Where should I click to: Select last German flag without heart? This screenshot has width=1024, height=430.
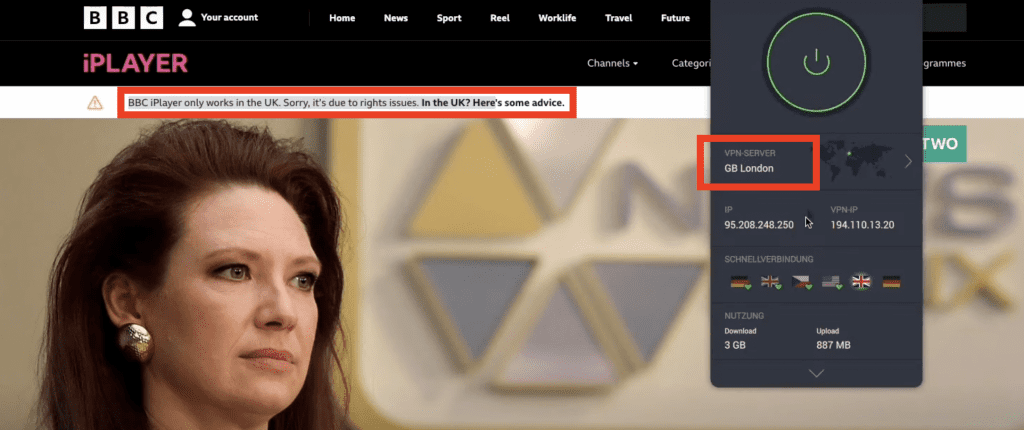pos(891,282)
